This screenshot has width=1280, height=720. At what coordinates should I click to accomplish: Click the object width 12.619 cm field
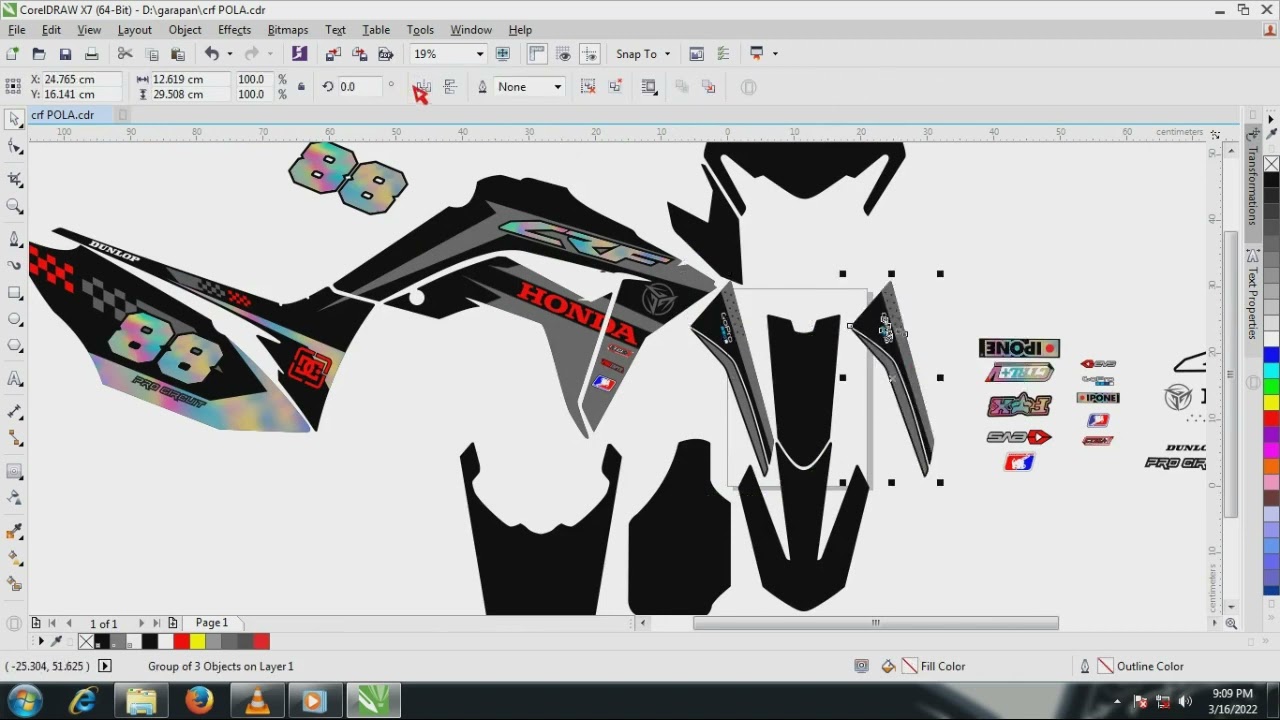point(191,79)
